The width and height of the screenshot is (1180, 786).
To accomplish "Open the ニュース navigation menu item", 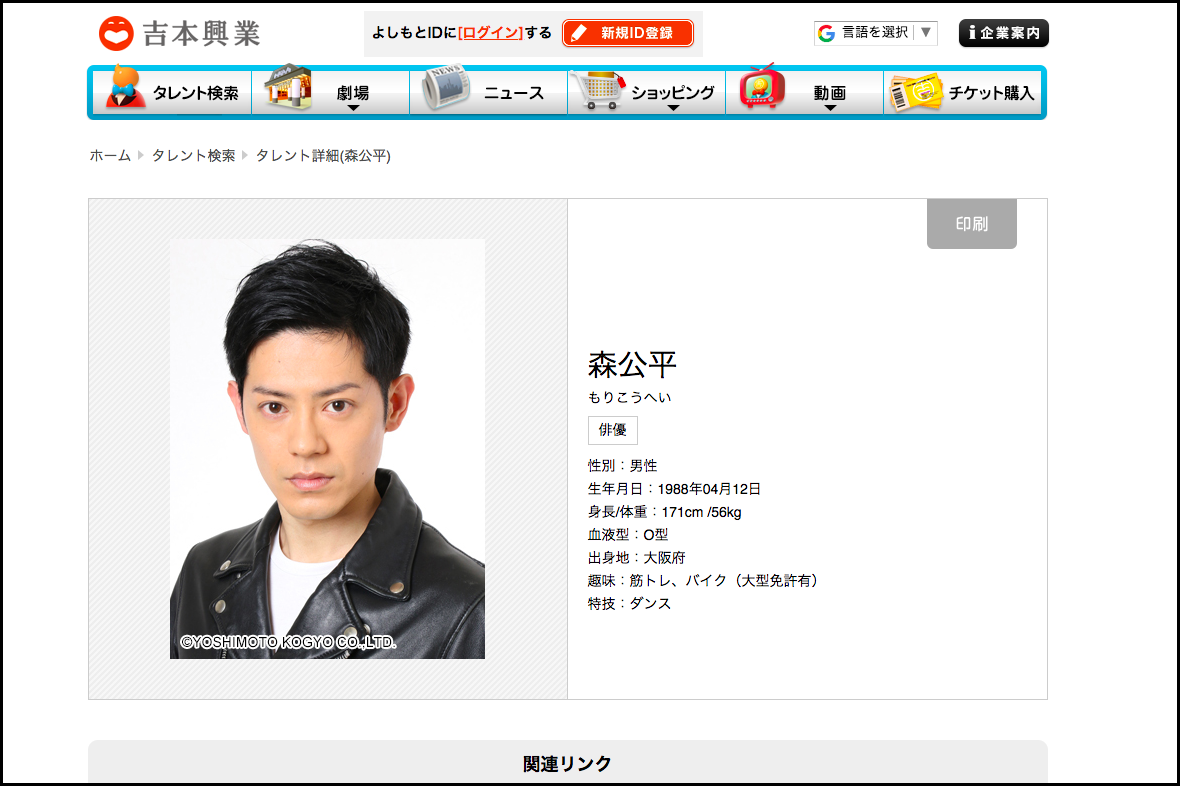I will pos(513,93).
